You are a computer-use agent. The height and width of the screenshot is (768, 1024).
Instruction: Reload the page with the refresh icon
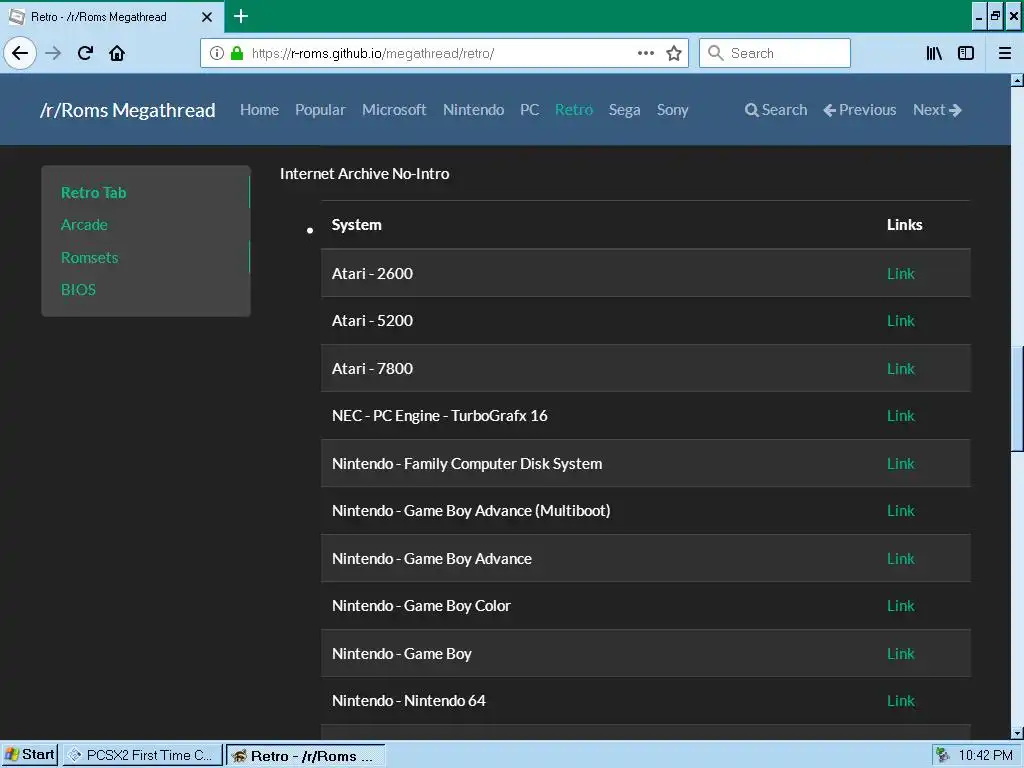click(x=85, y=53)
